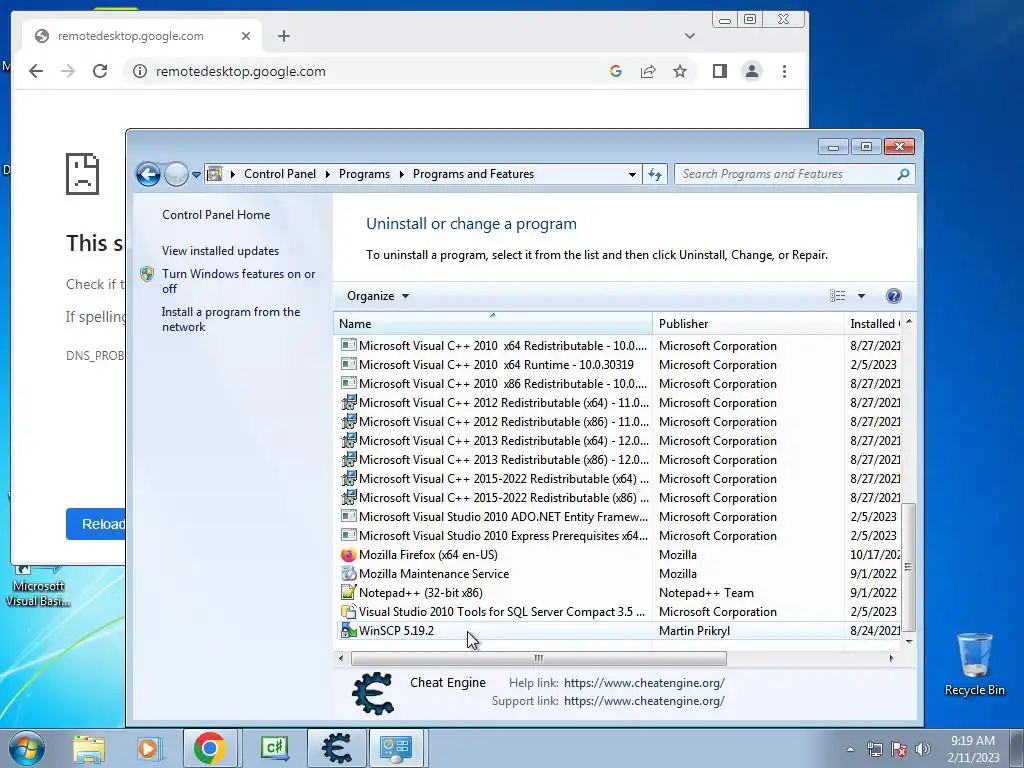Click the horizontal scroll right arrow
Screen dimensions: 1024x768
pyautogui.click(x=891, y=658)
